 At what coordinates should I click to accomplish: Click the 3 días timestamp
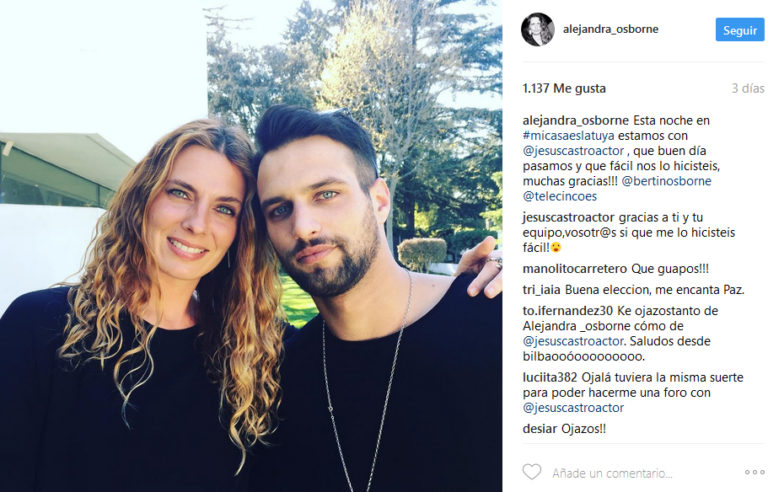click(748, 89)
